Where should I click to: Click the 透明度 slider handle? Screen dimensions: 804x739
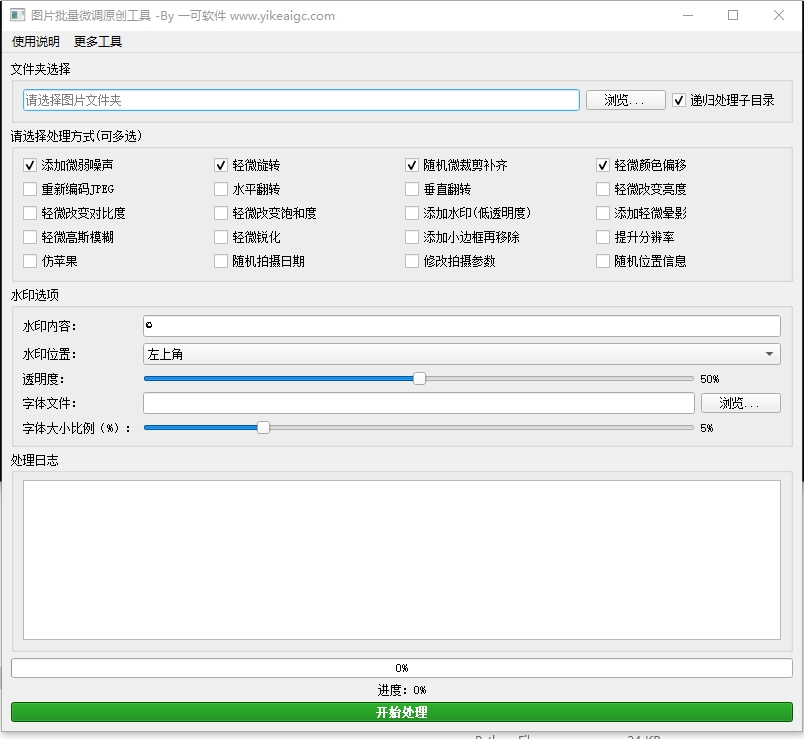419,379
